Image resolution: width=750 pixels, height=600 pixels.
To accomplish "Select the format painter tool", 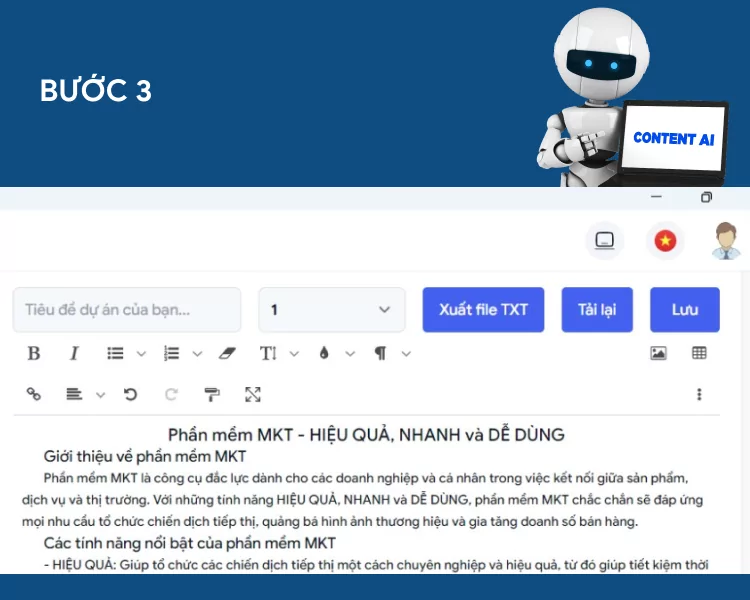I will click(x=212, y=394).
